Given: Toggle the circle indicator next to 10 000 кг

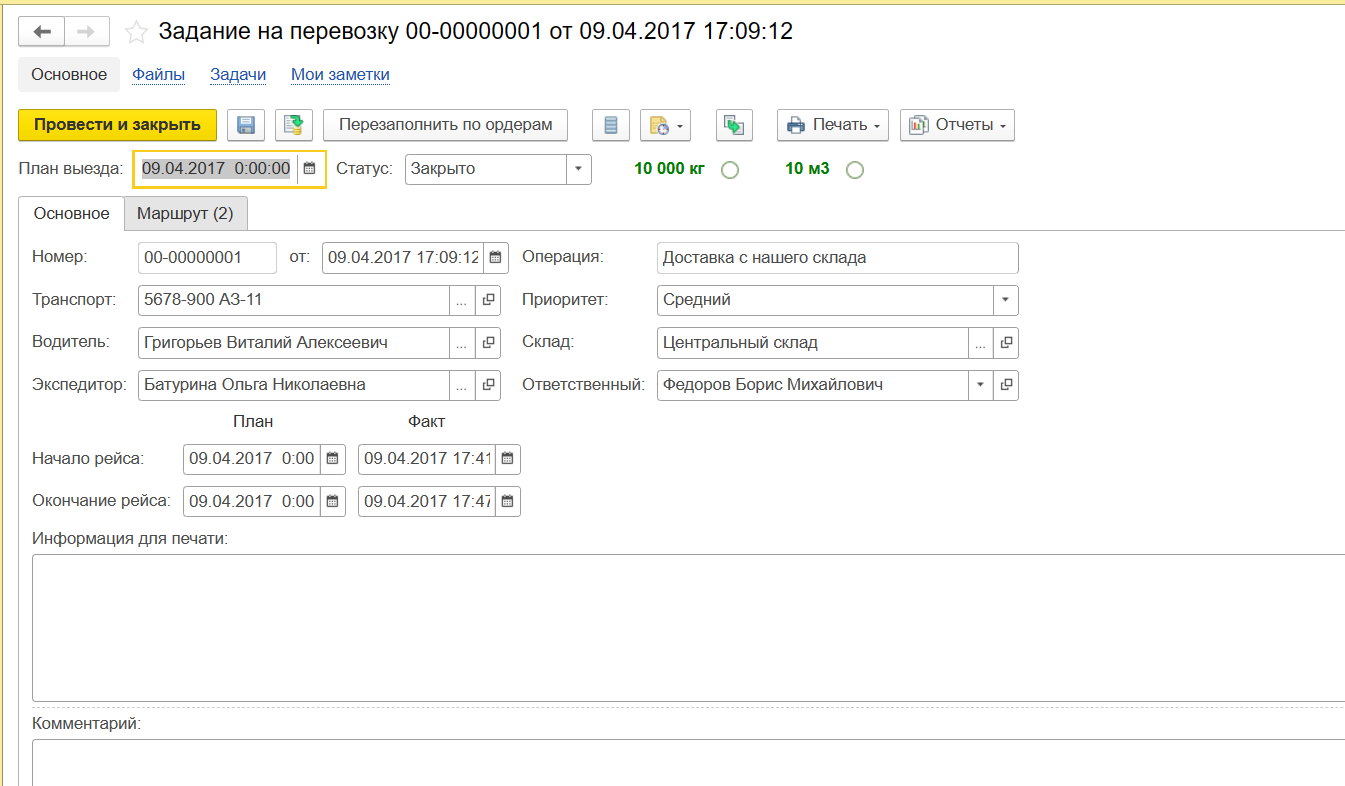Looking at the screenshot, I should pyautogui.click(x=730, y=170).
